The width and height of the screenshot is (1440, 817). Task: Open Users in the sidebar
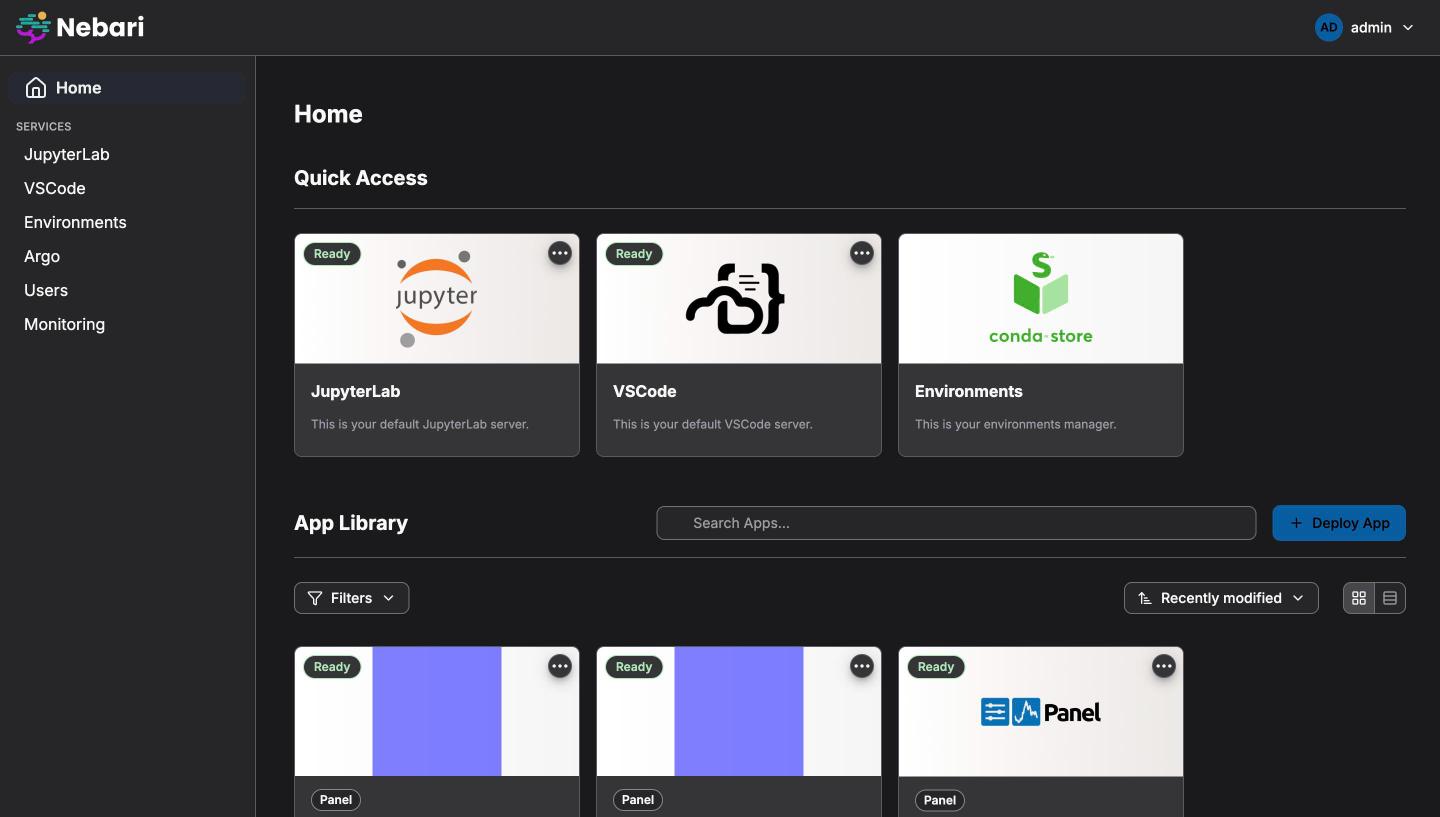pyautogui.click(x=46, y=290)
